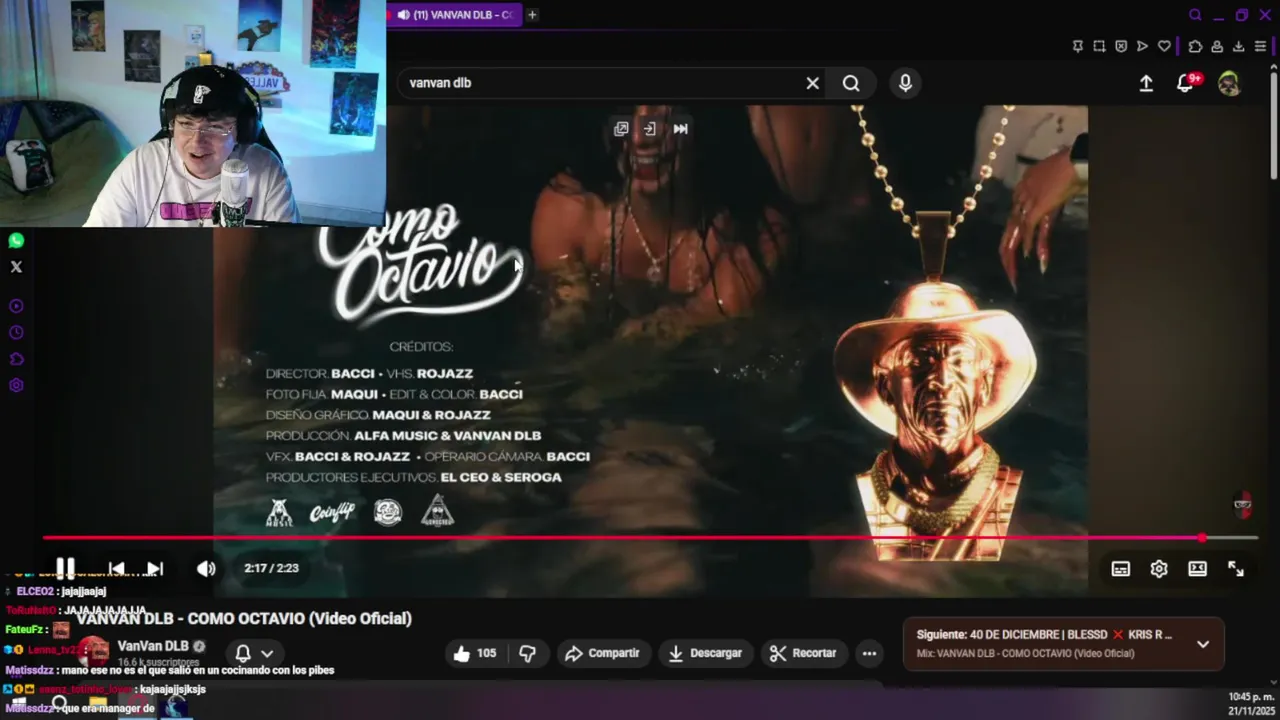1280x720 pixels.
Task: Open the player settings gear
Action: click(x=1159, y=568)
